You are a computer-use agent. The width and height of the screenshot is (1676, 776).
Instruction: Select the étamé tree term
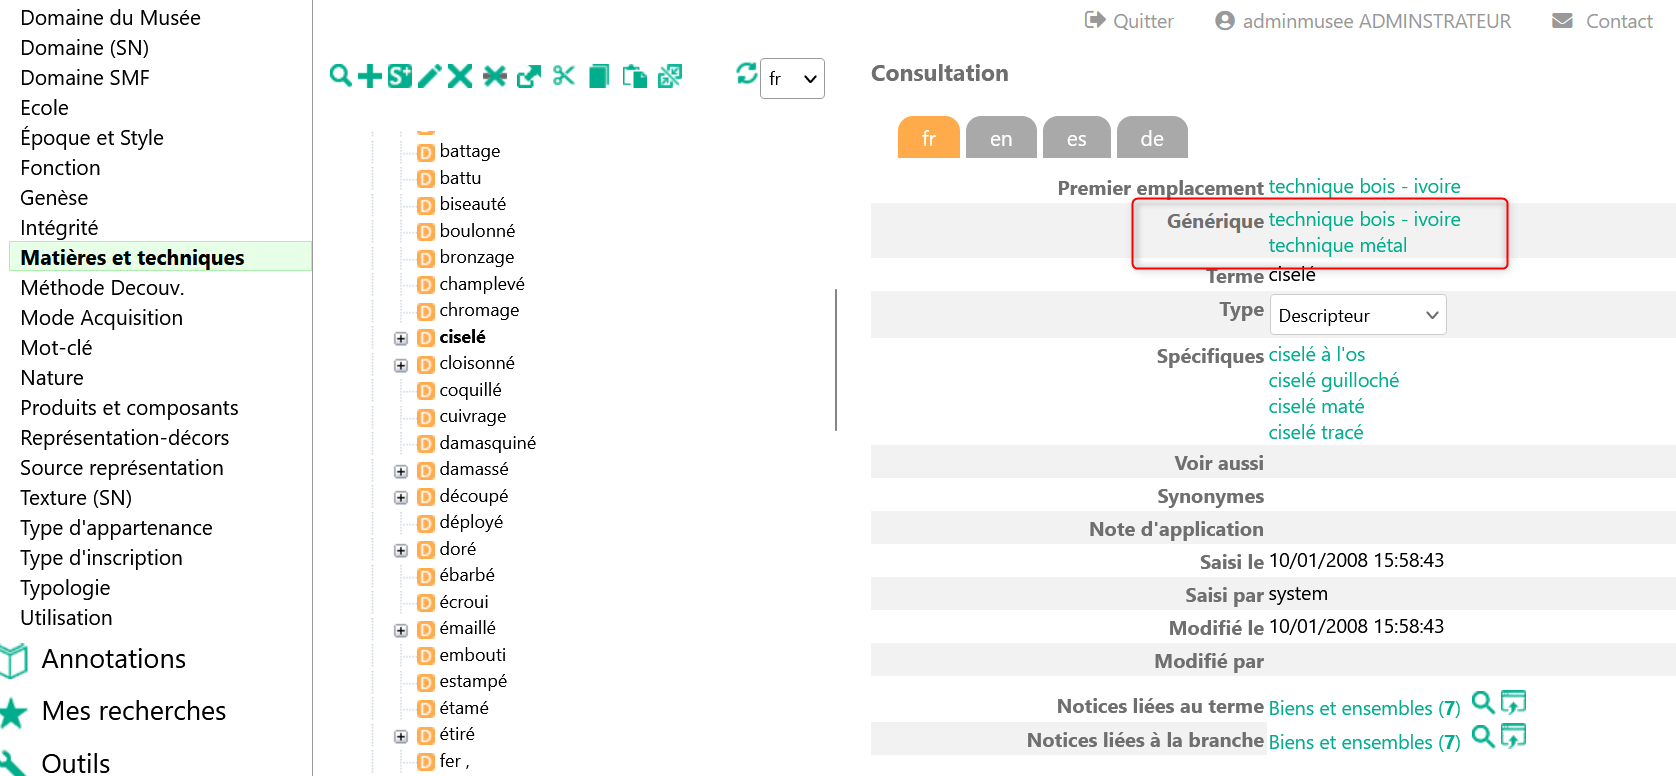[x=464, y=708]
